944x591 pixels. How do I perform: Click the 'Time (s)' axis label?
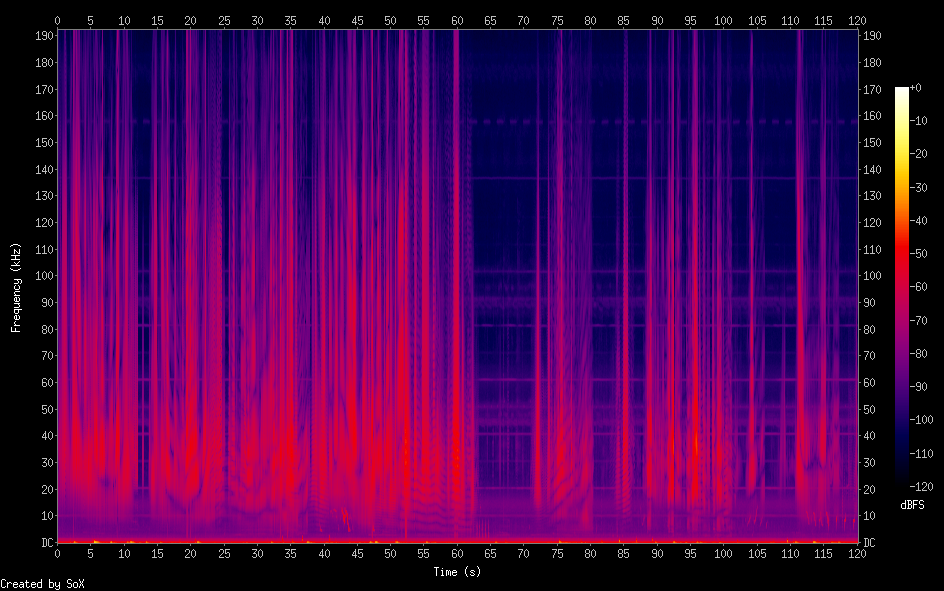click(x=456, y=572)
